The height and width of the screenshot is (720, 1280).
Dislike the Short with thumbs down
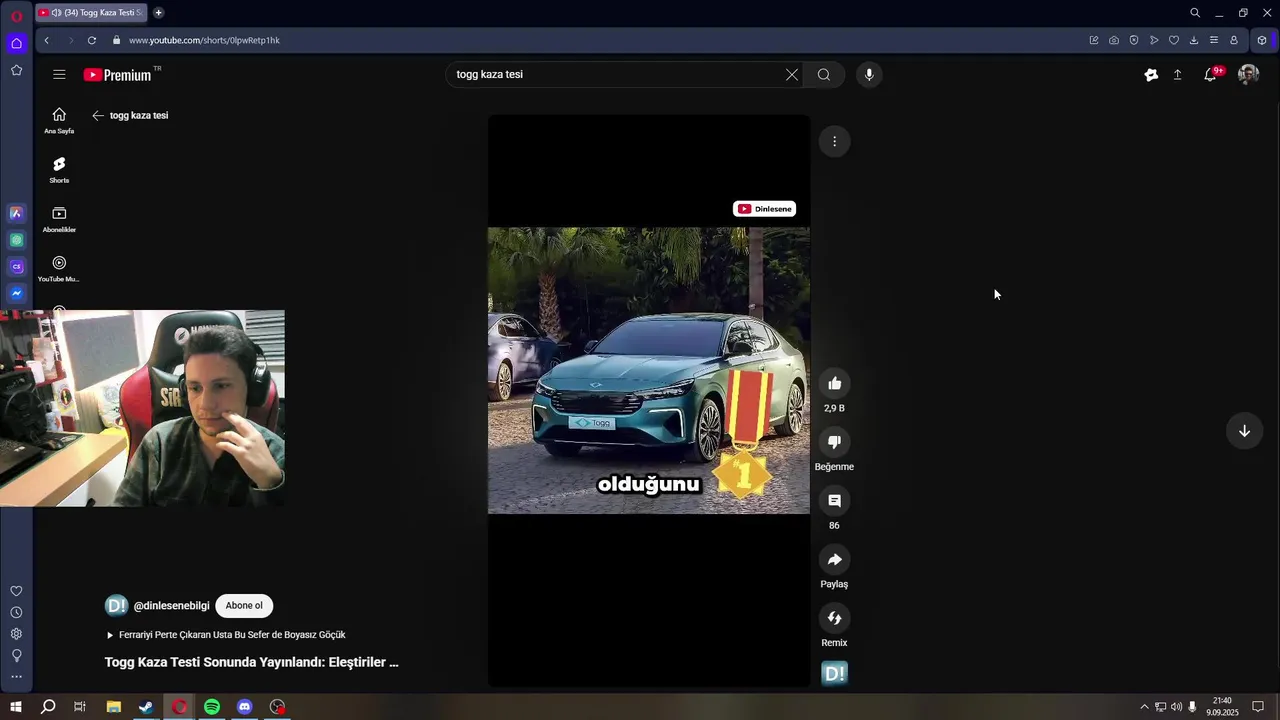[x=834, y=442]
